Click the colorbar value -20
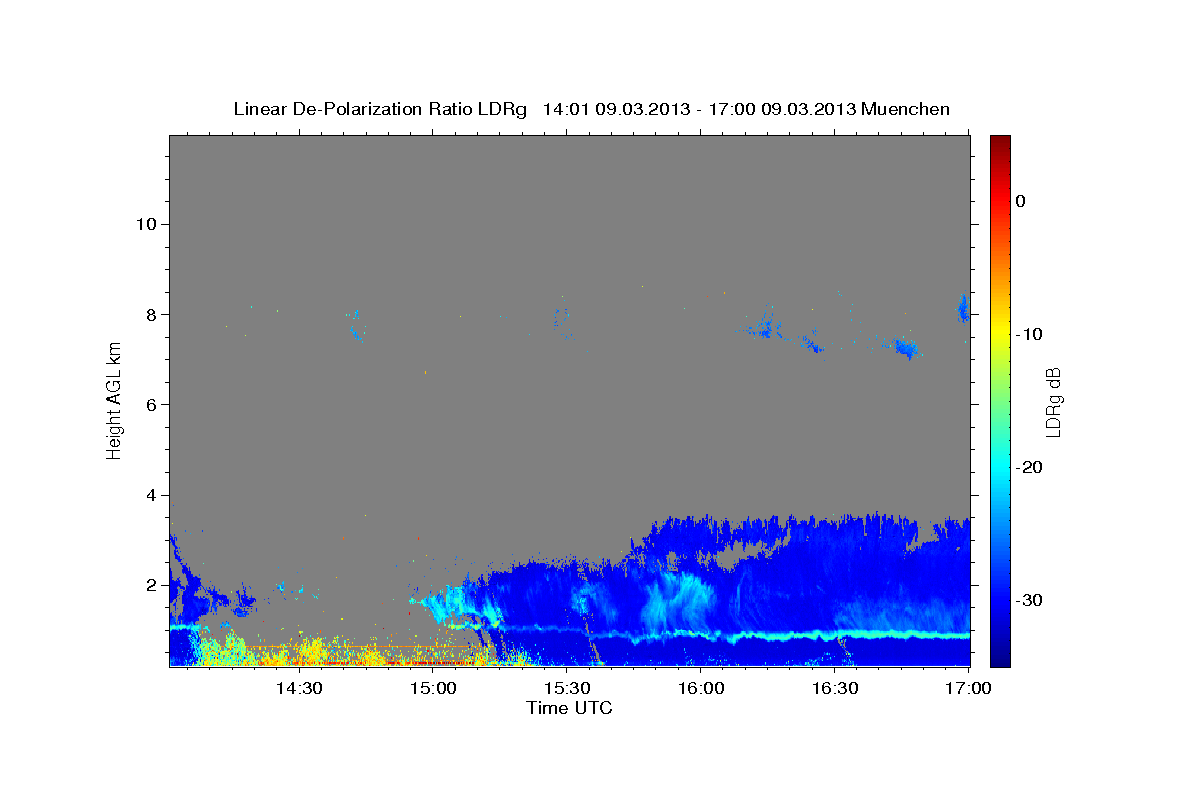Image resolution: width=1200 pixels, height=800 pixels. tap(1028, 467)
